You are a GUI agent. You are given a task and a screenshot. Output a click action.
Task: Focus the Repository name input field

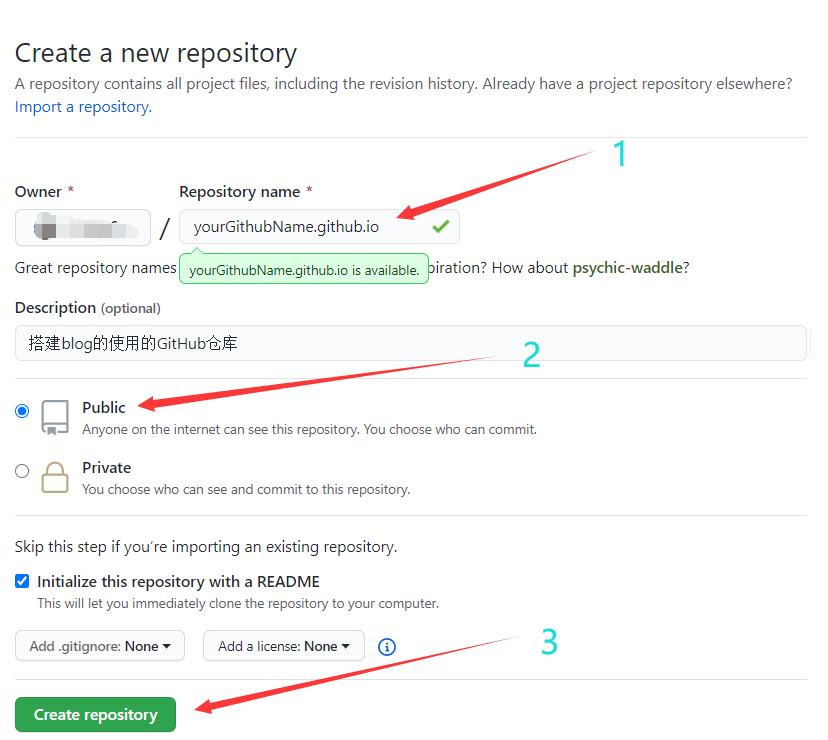319,227
